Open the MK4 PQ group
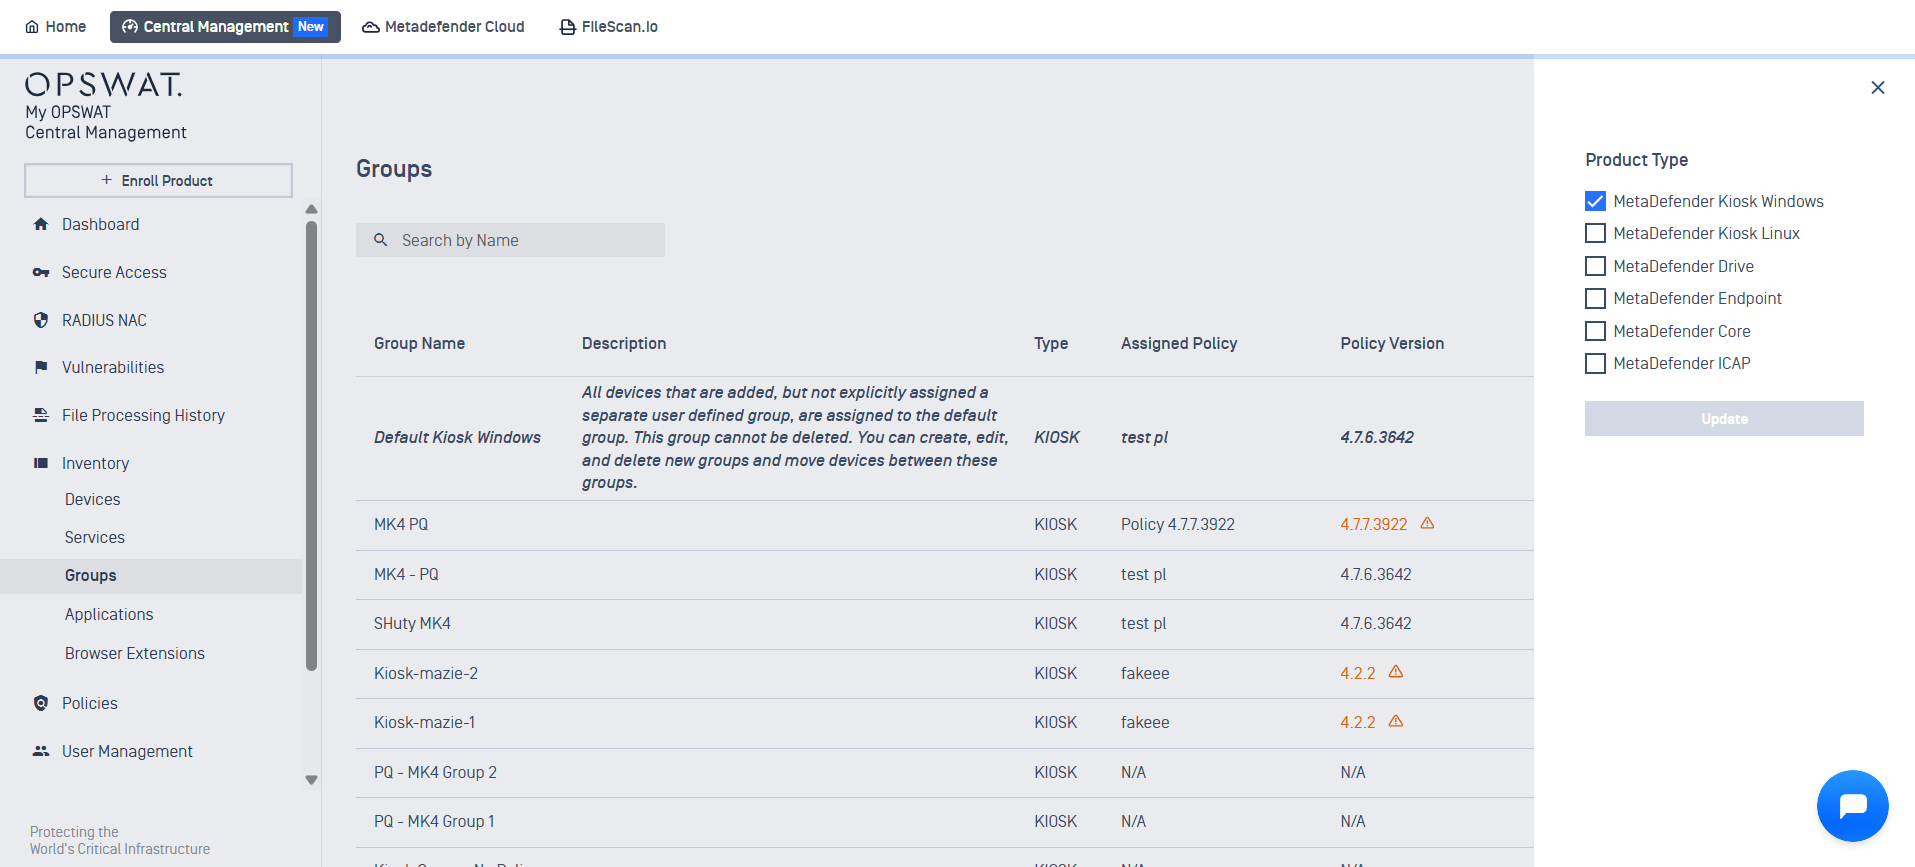The image size is (1915, 867). pos(401,524)
